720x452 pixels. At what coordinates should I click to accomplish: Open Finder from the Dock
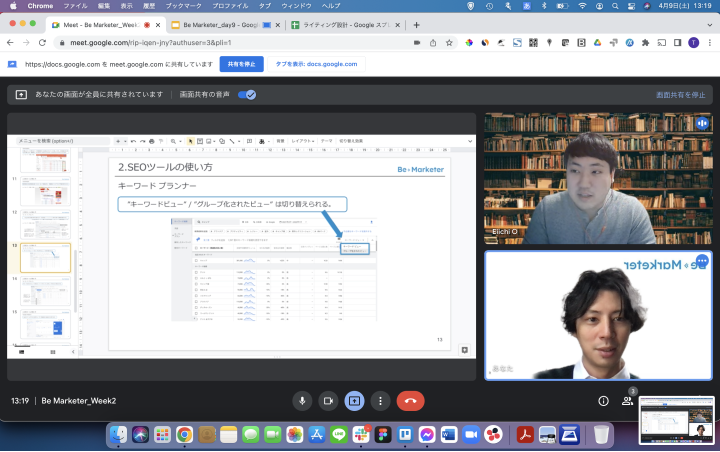click(119, 435)
